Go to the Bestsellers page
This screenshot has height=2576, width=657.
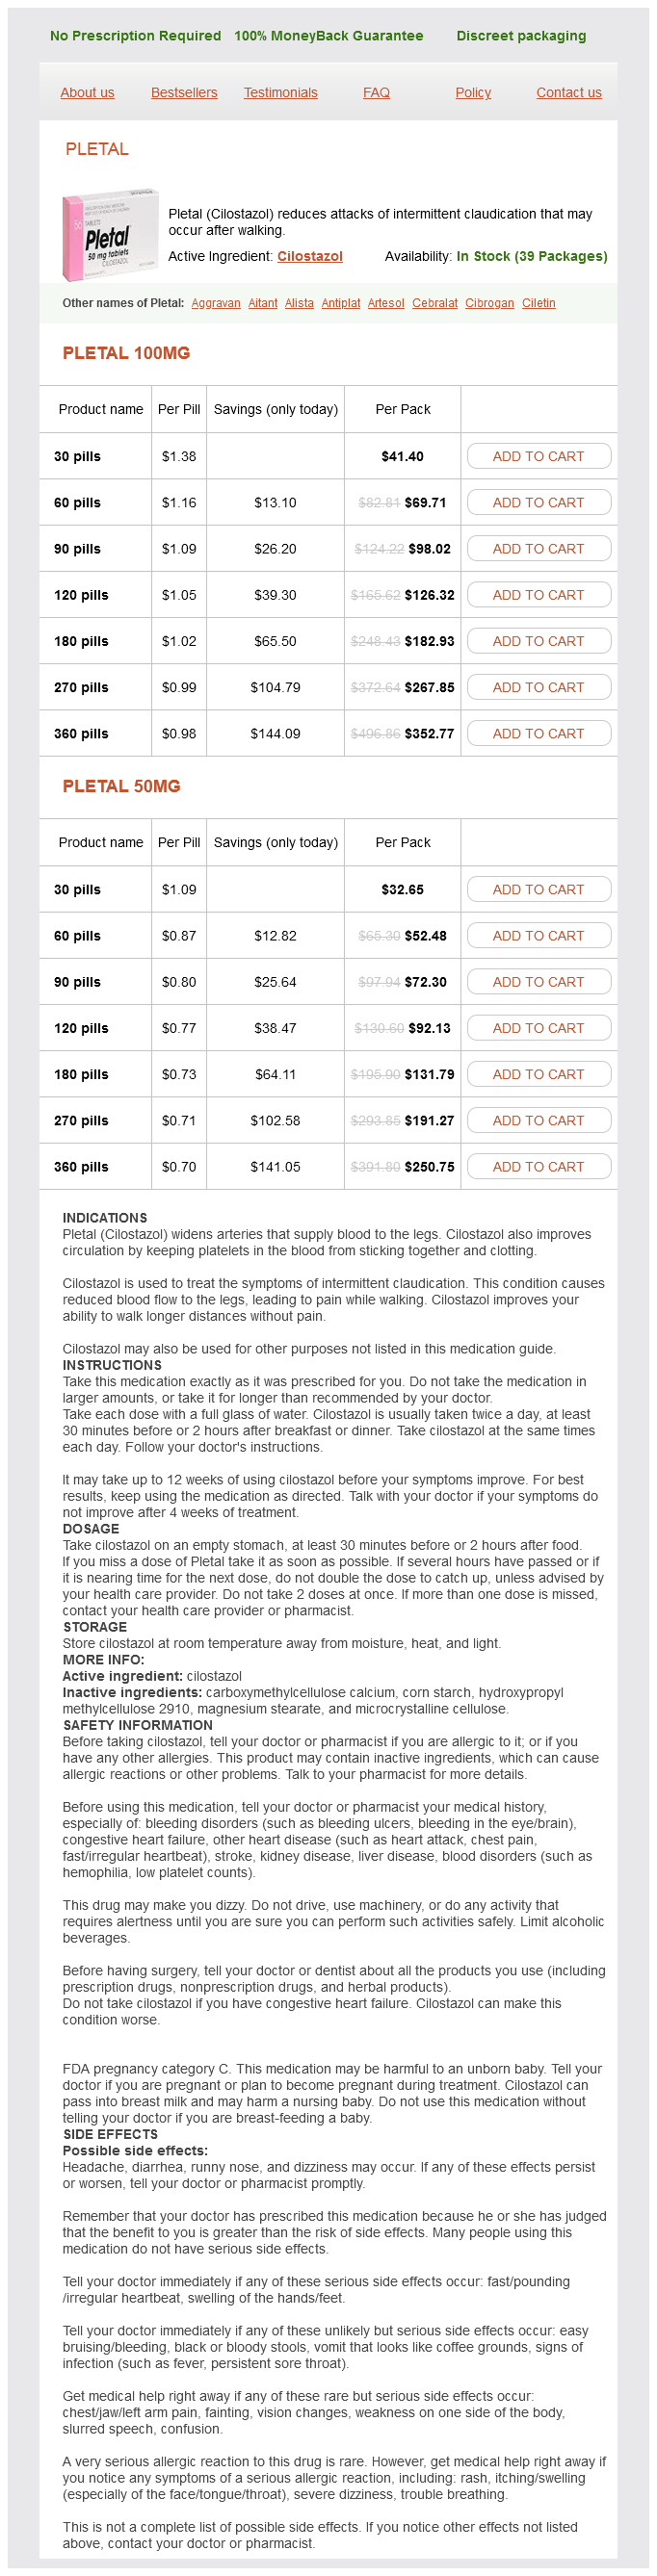[184, 93]
